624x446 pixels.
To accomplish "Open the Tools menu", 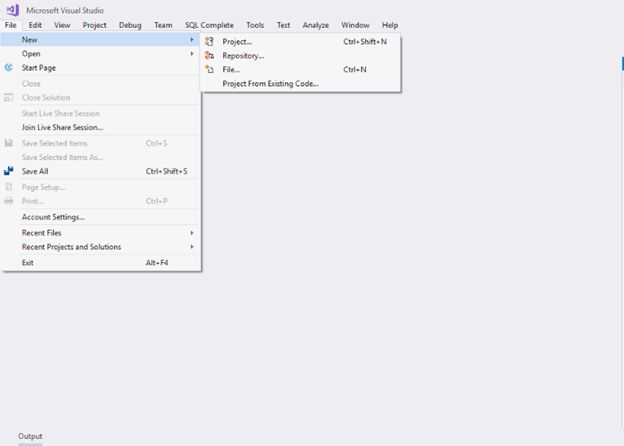I will pyautogui.click(x=255, y=25).
